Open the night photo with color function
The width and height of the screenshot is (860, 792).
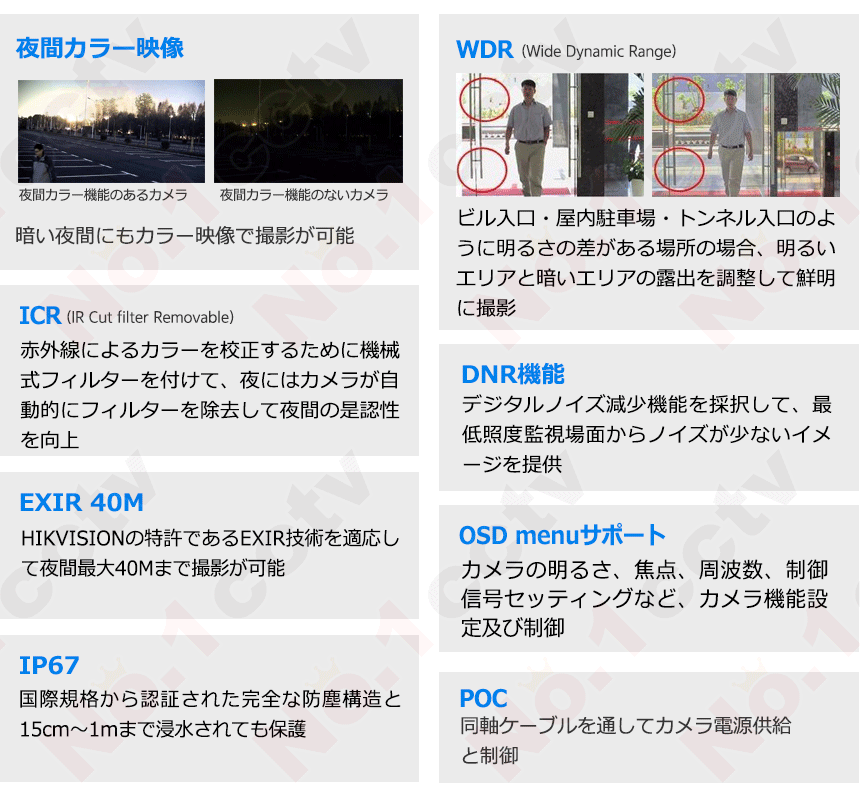(x=111, y=131)
